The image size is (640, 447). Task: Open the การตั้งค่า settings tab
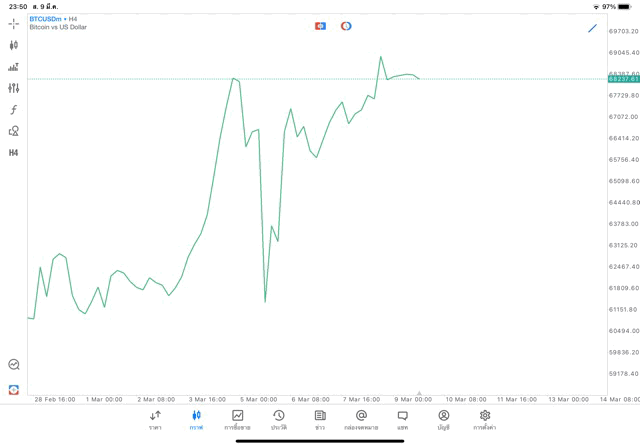pos(485,420)
